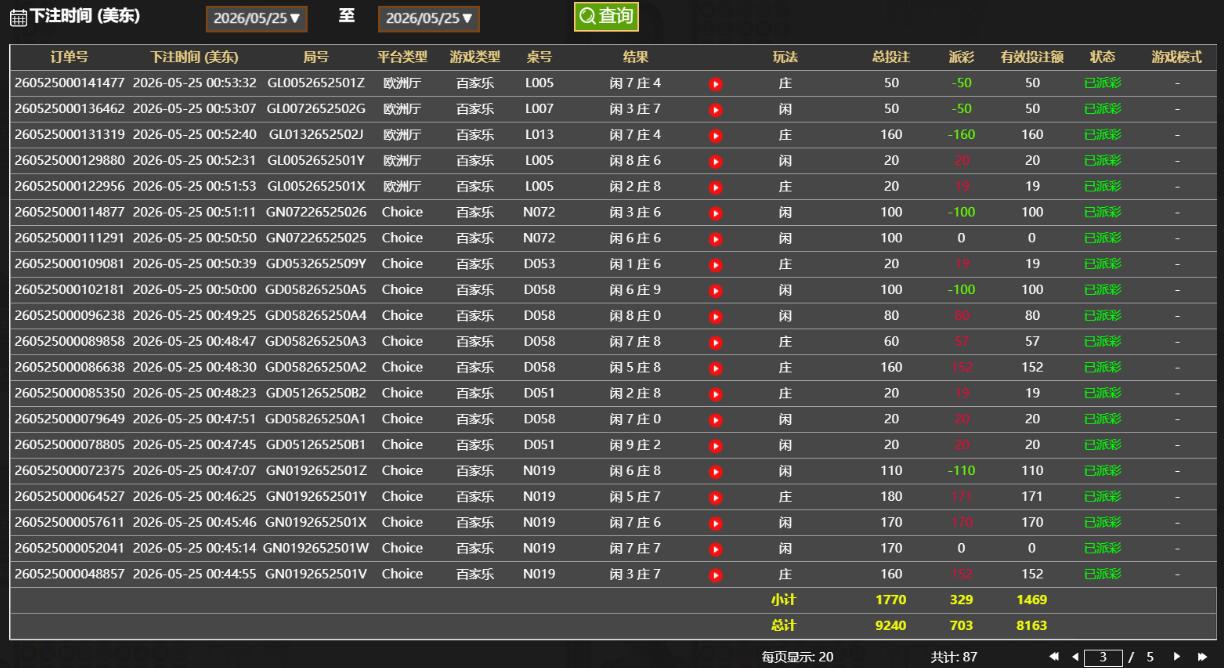
Task: Play replay video for order 260525000064527
Action: click(x=715, y=498)
